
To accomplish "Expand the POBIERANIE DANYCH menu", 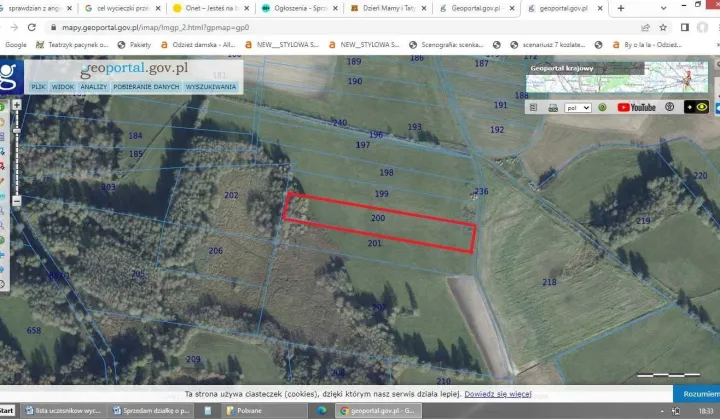I will 145,87.
